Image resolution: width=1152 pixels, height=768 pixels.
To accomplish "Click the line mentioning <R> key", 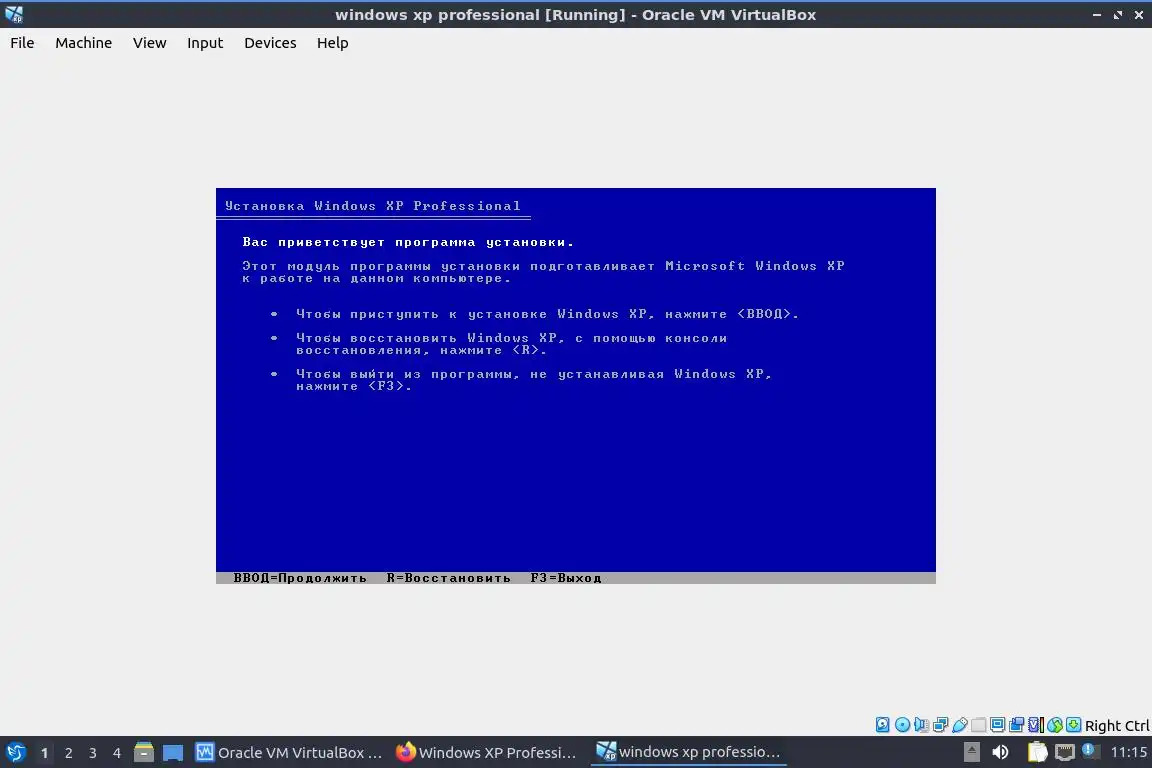I will [511, 344].
